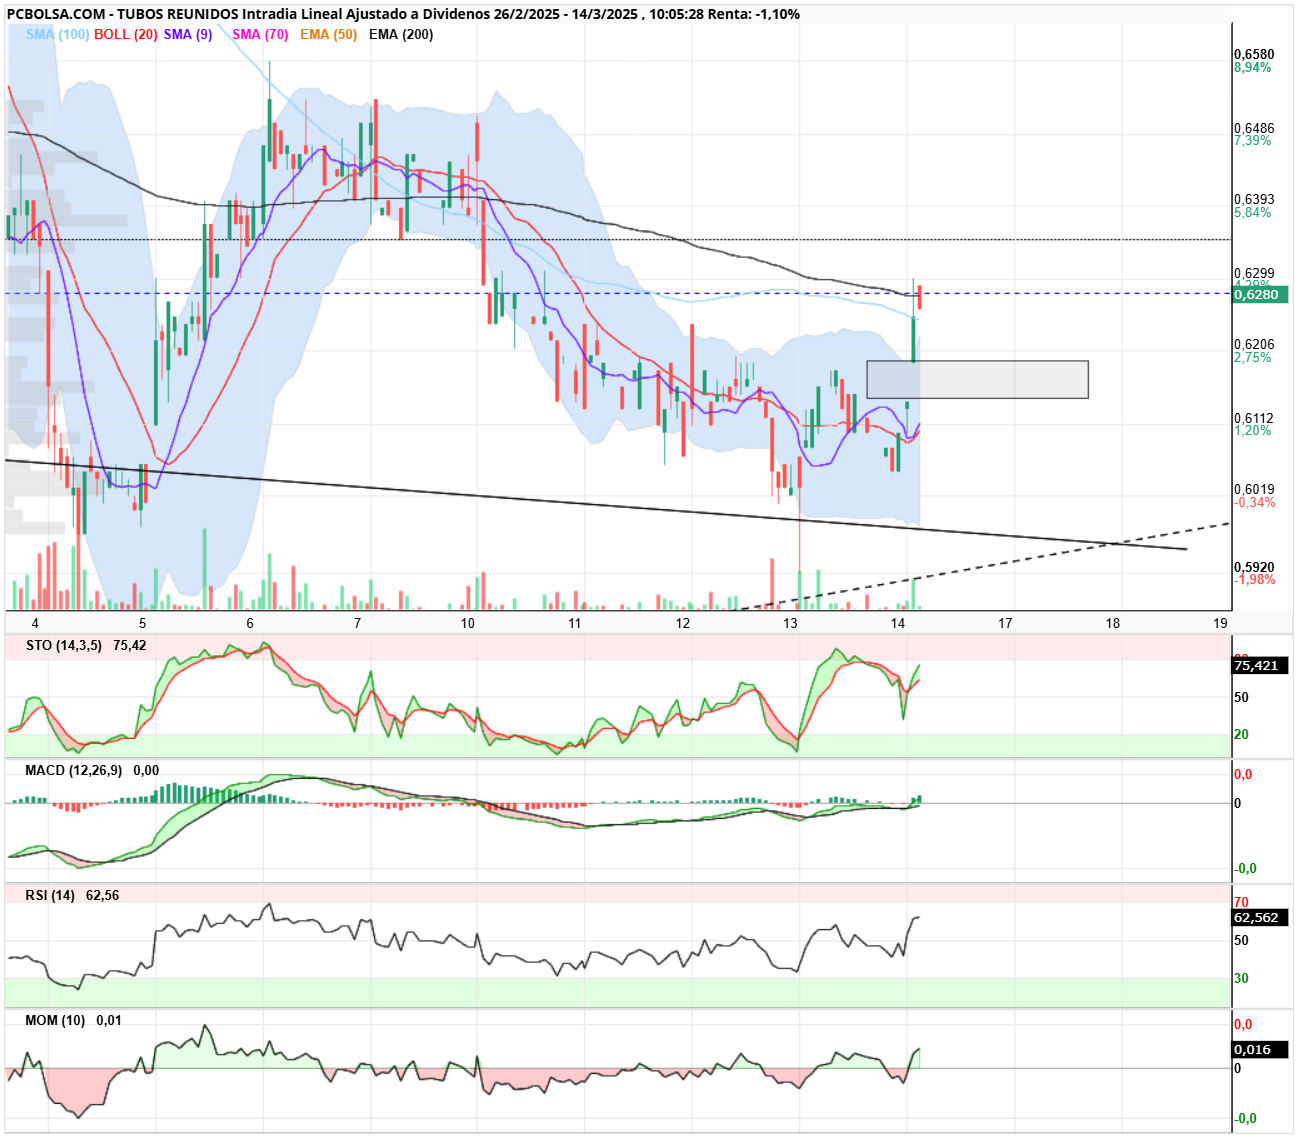Select the EMA (200) legend label
Viewport: 1298px width, 1138px height.
[401, 34]
